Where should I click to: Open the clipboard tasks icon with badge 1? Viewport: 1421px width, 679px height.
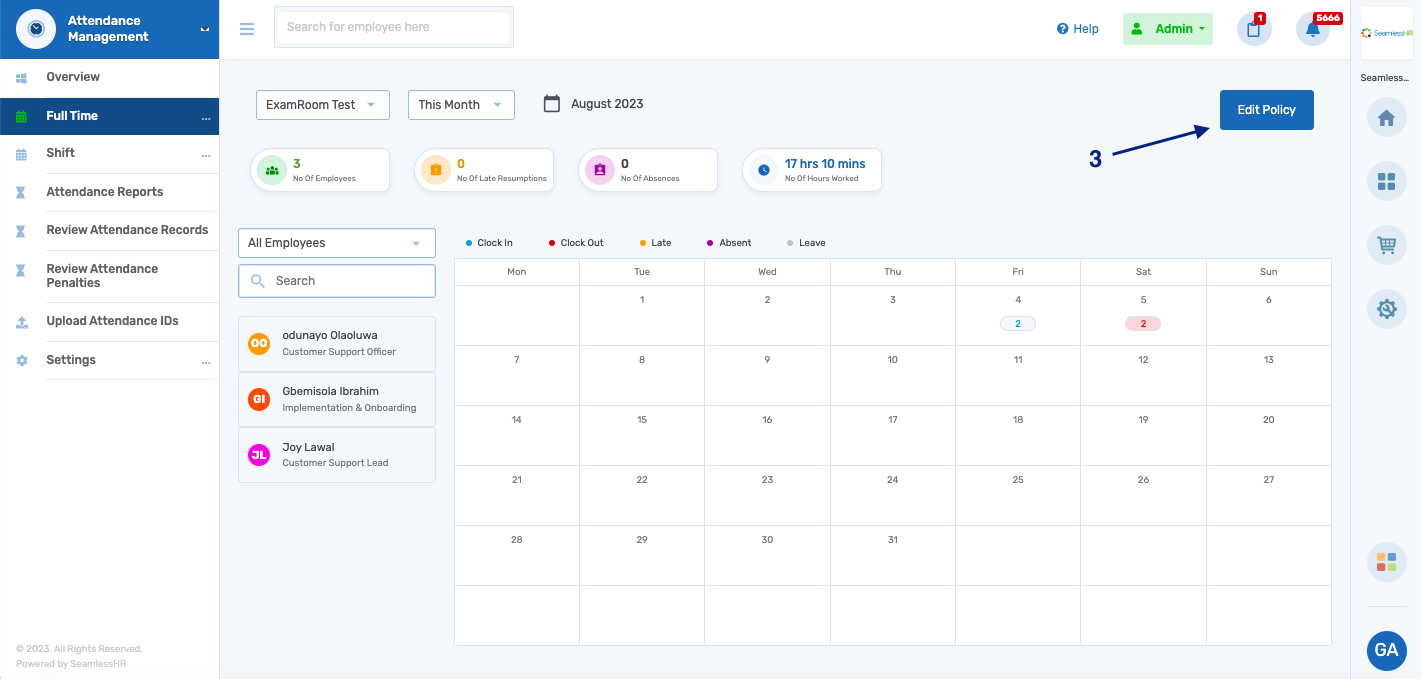pos(1254,29)
